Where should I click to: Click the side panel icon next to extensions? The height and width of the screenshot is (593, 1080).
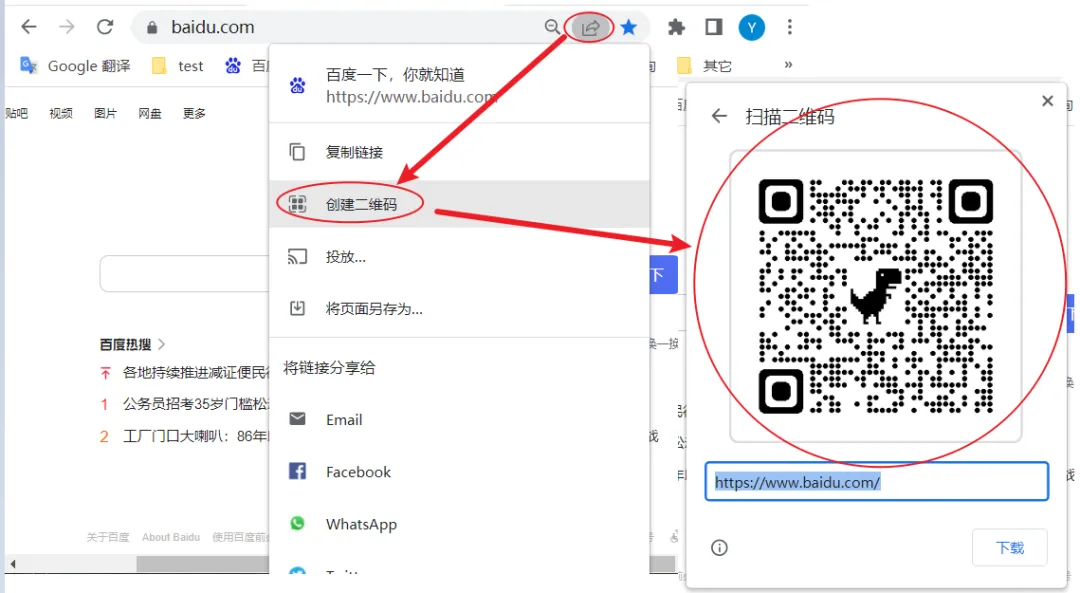[712, 27]
